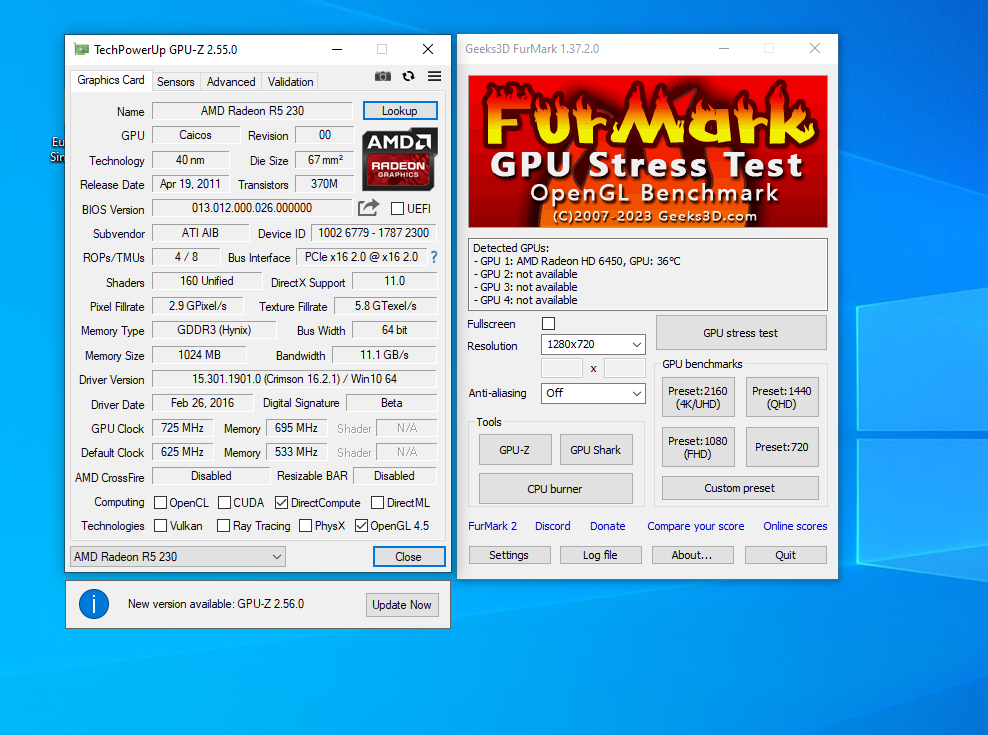Open the Online scores link
Viewport: 988px width, 735px height.
[x=795, y=526]
